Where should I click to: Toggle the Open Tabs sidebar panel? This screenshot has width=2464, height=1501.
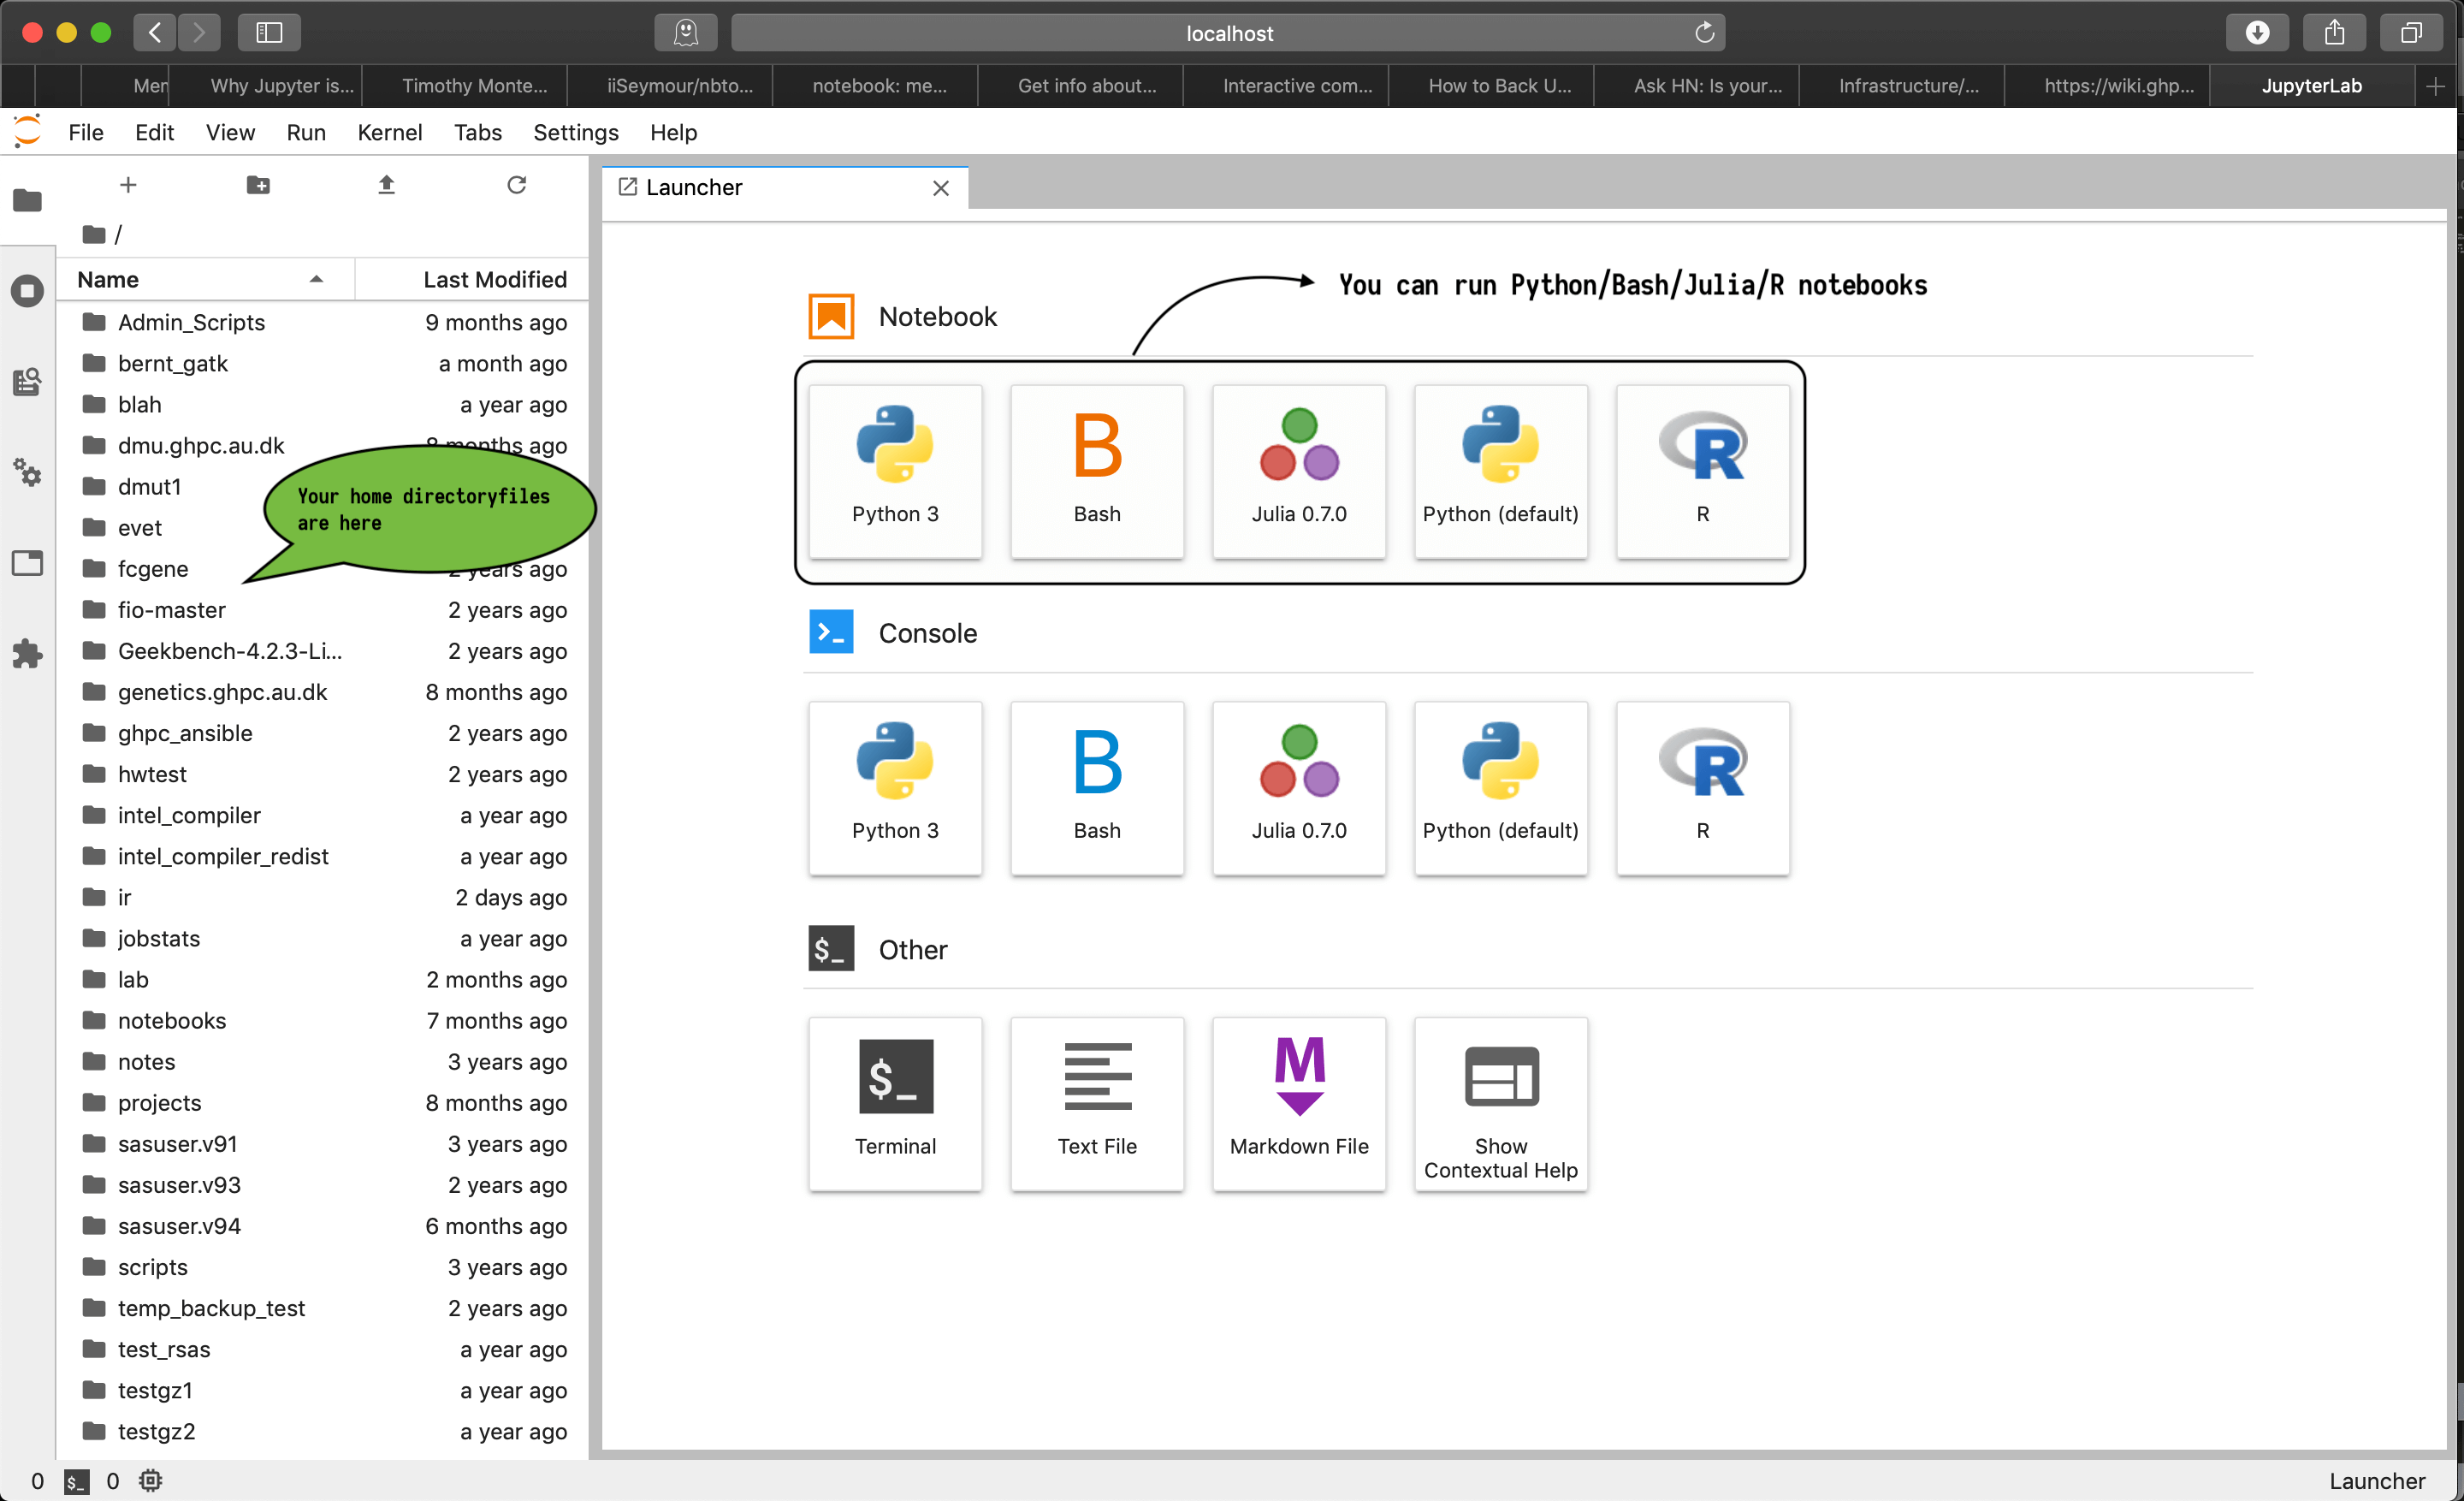27,563
